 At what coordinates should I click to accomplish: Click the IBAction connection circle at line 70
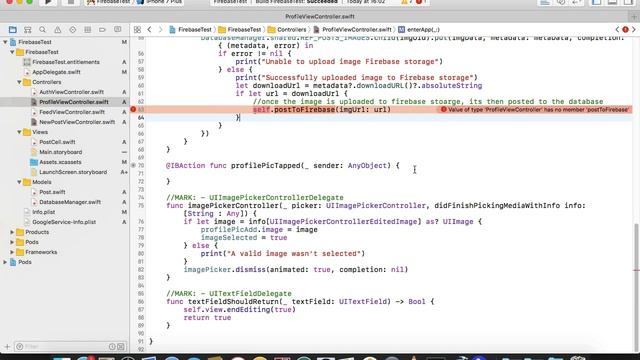(x=133, y=165)
